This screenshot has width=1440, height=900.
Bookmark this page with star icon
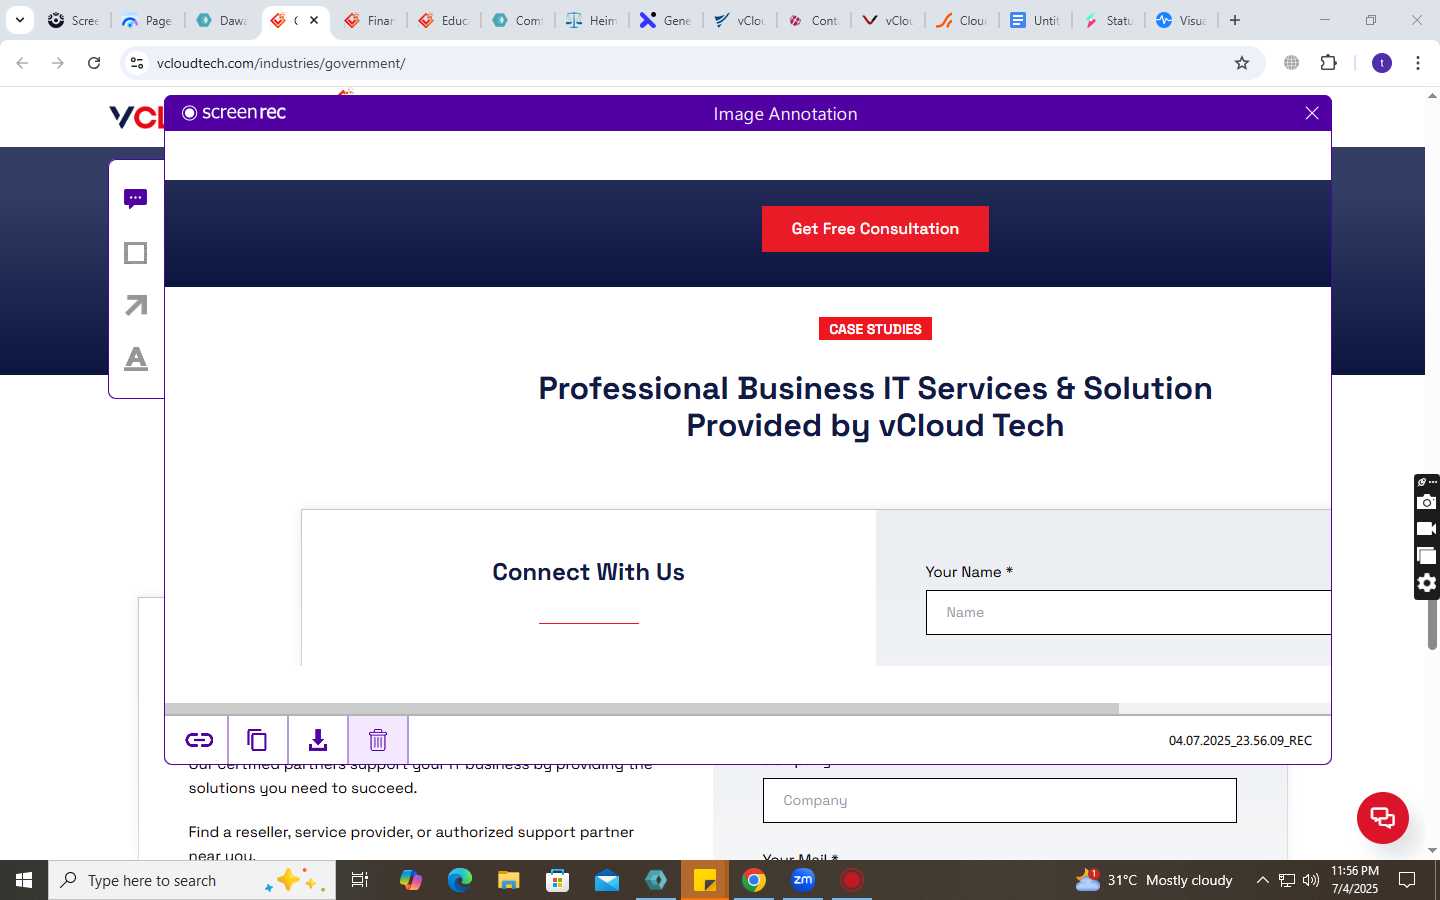tap(1242, 63)
